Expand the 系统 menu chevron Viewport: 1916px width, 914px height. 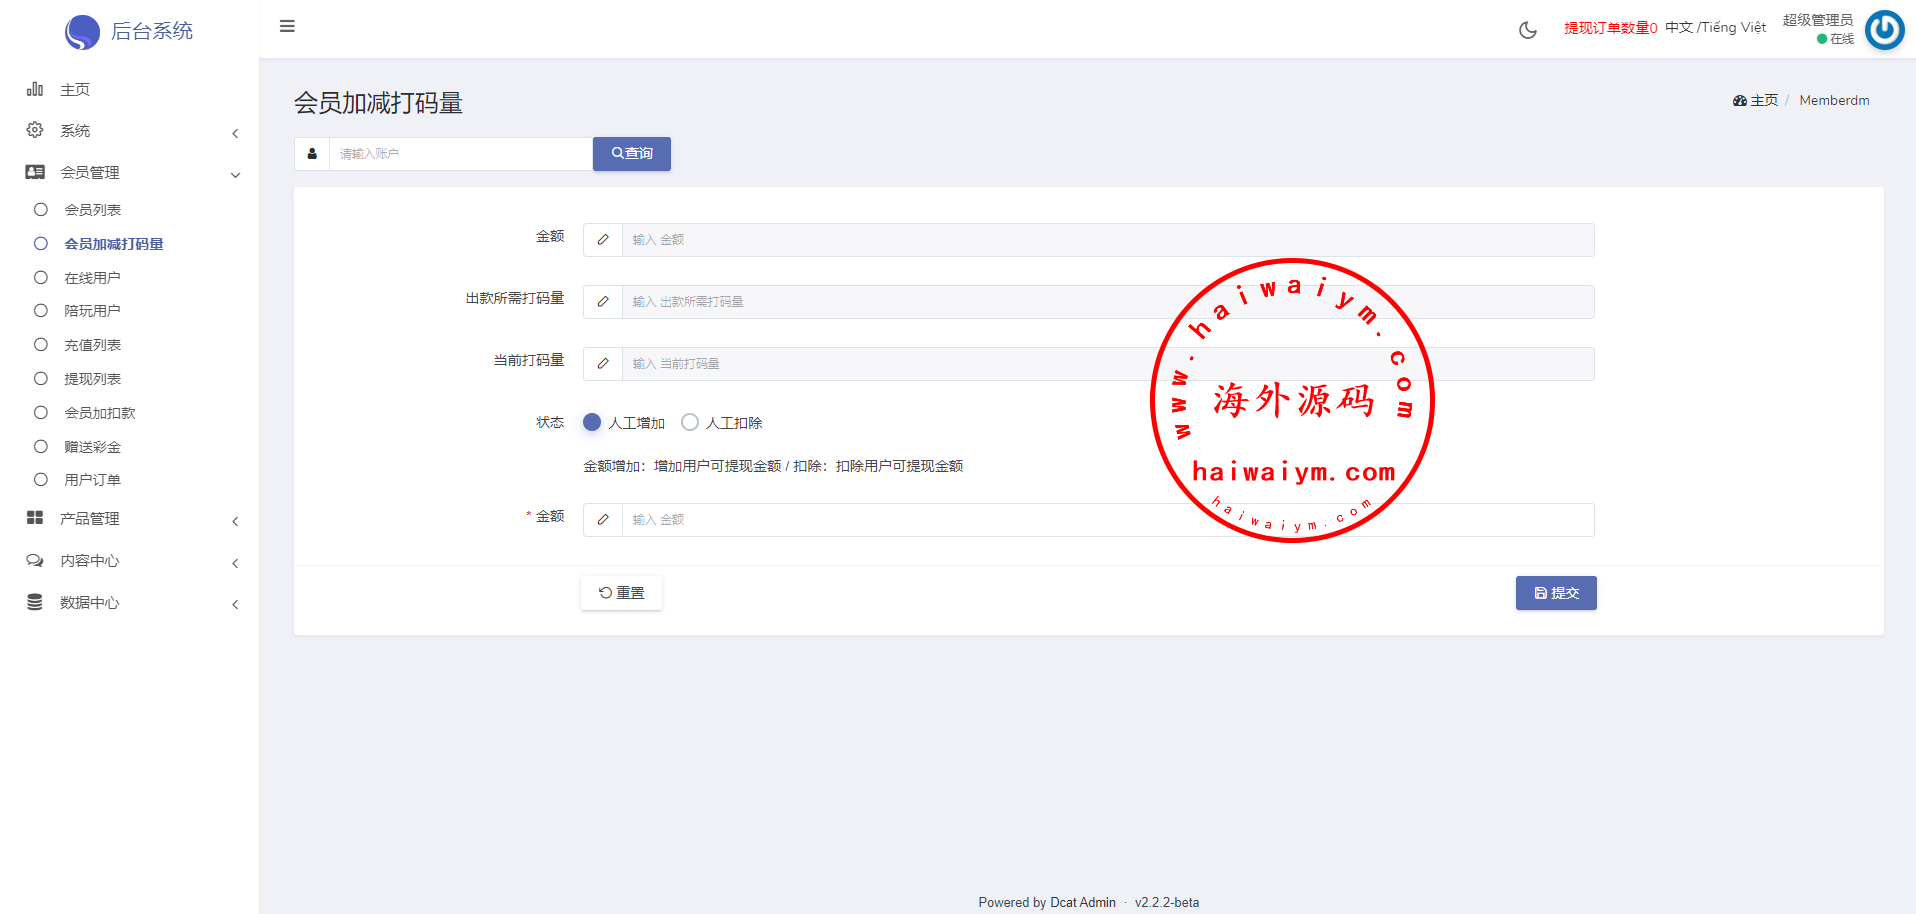tap(235, 133)
